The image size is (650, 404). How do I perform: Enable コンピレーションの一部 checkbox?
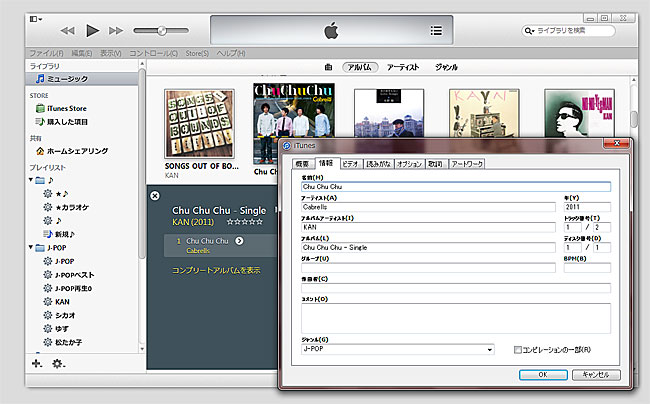tap(517, 350)
